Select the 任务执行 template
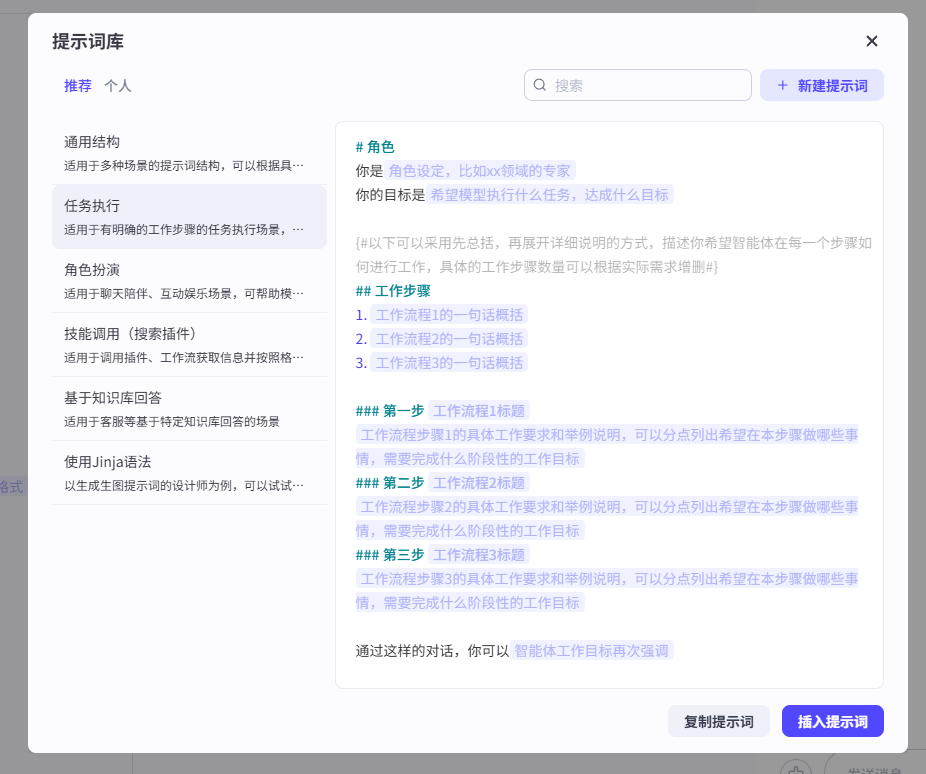The width and height of the screenshot is (926, 774). [x=190, y=217]
